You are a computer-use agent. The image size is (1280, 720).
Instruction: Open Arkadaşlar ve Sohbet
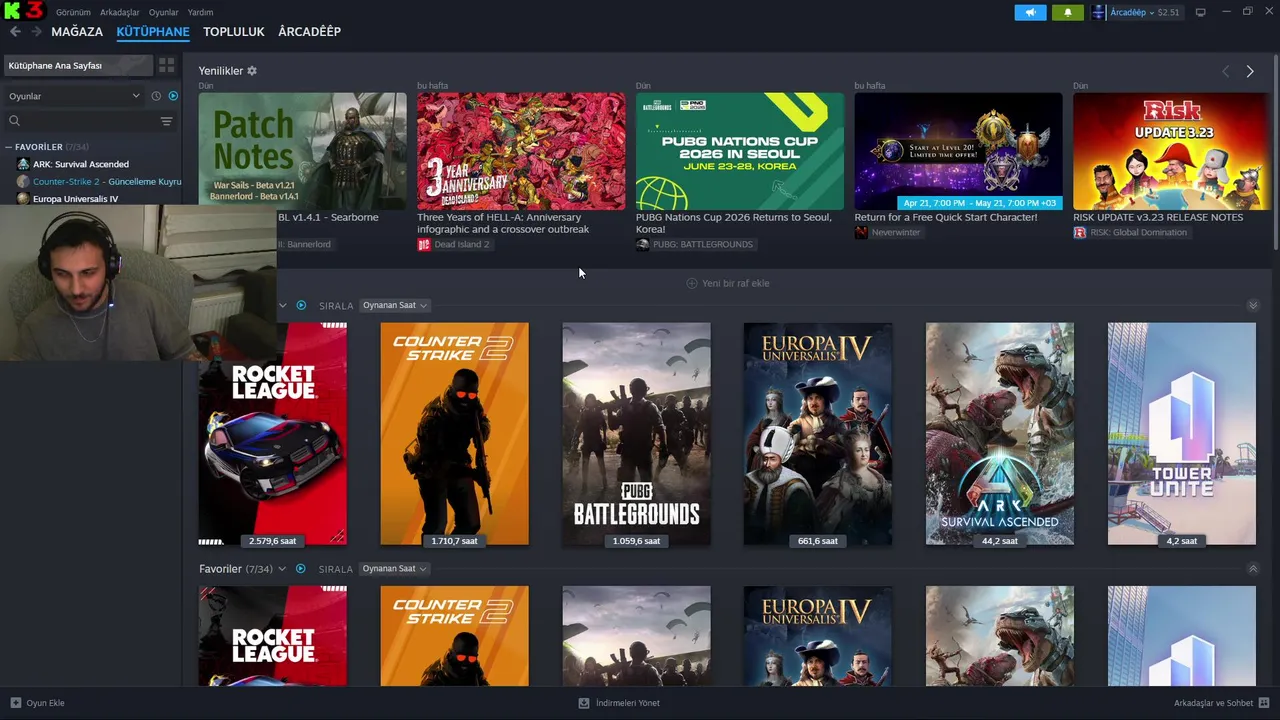[1221, 703]
